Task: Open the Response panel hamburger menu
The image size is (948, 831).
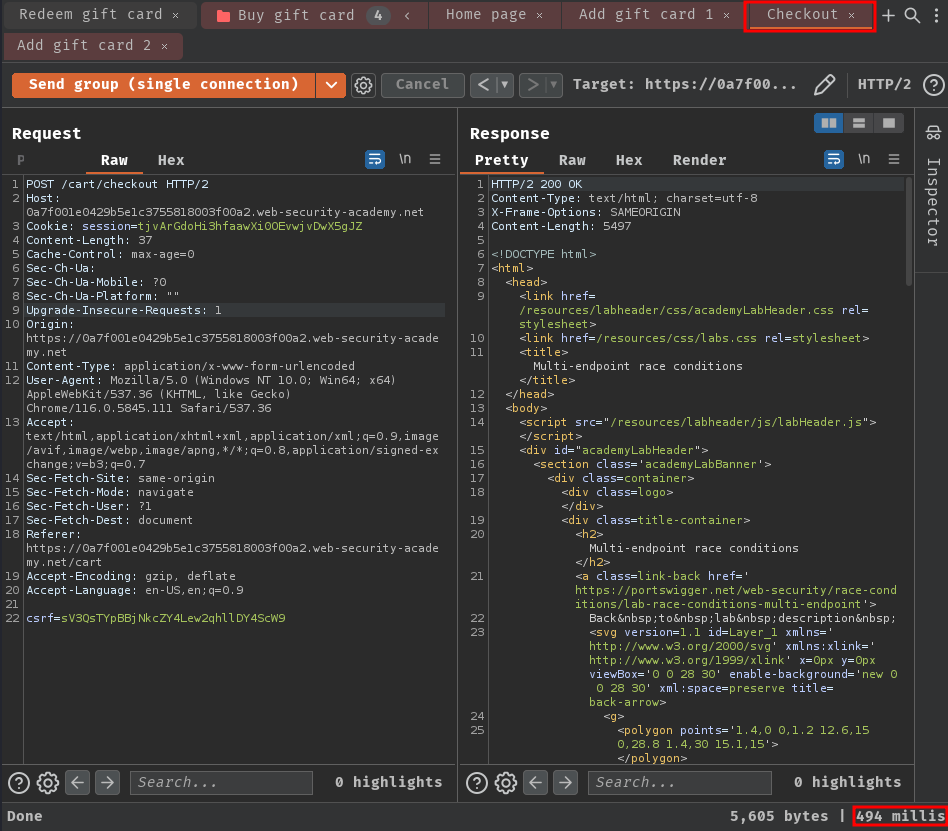Action: [x=894, y=159]
